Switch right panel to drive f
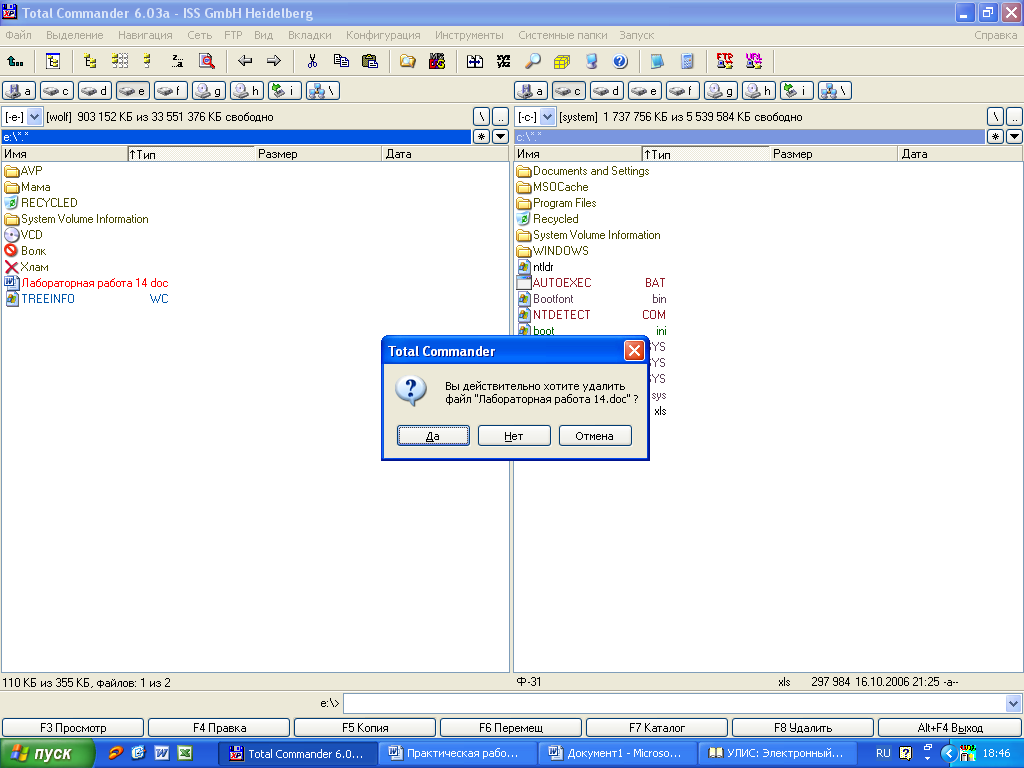 (682, 91)
